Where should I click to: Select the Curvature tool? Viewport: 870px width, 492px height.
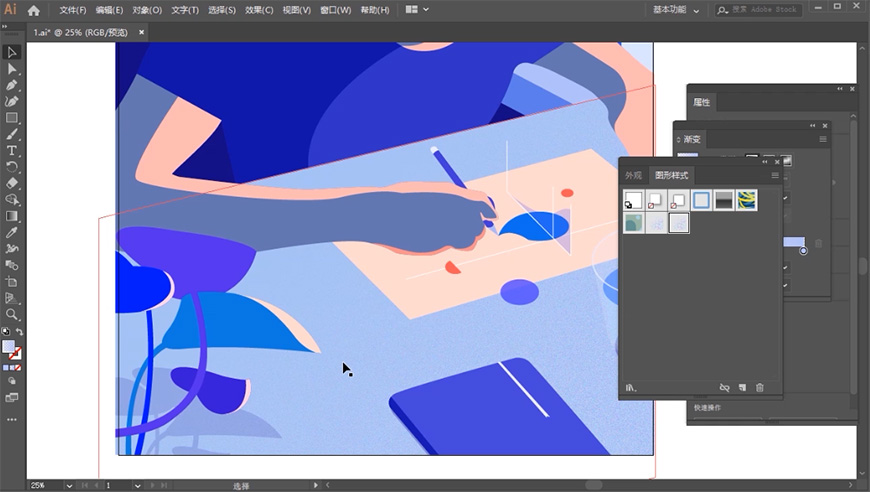point(11,102)
